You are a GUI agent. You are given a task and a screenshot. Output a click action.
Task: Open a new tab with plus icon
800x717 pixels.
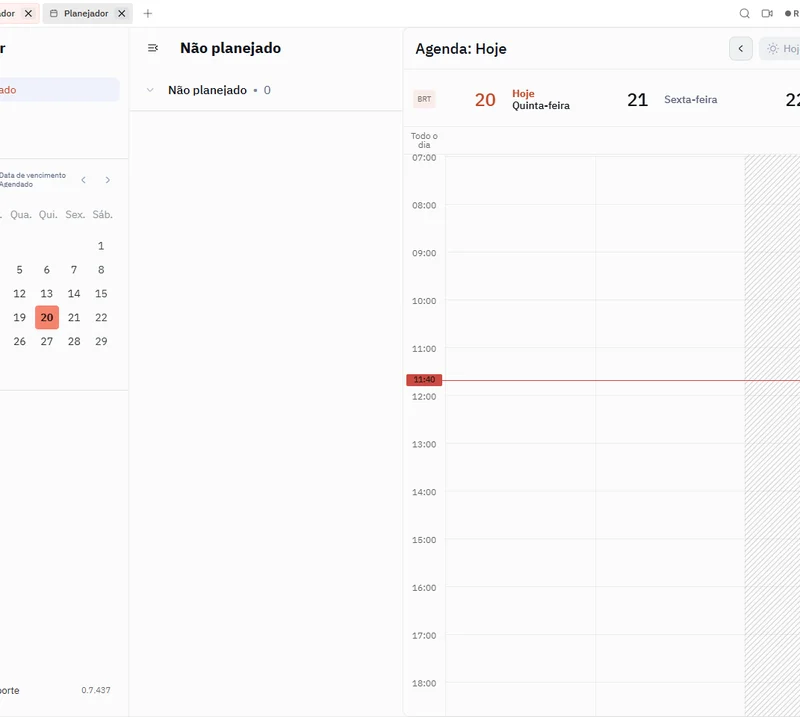(148, 13)
